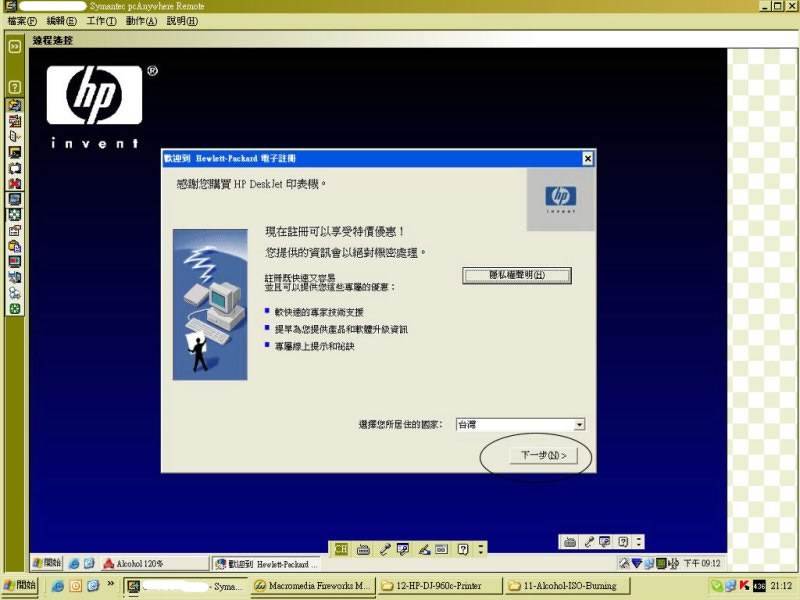Launch Internet Explorer from local quick launch
Screen dimensions: 800x600
pyautogui.click(x=58, y=586)
